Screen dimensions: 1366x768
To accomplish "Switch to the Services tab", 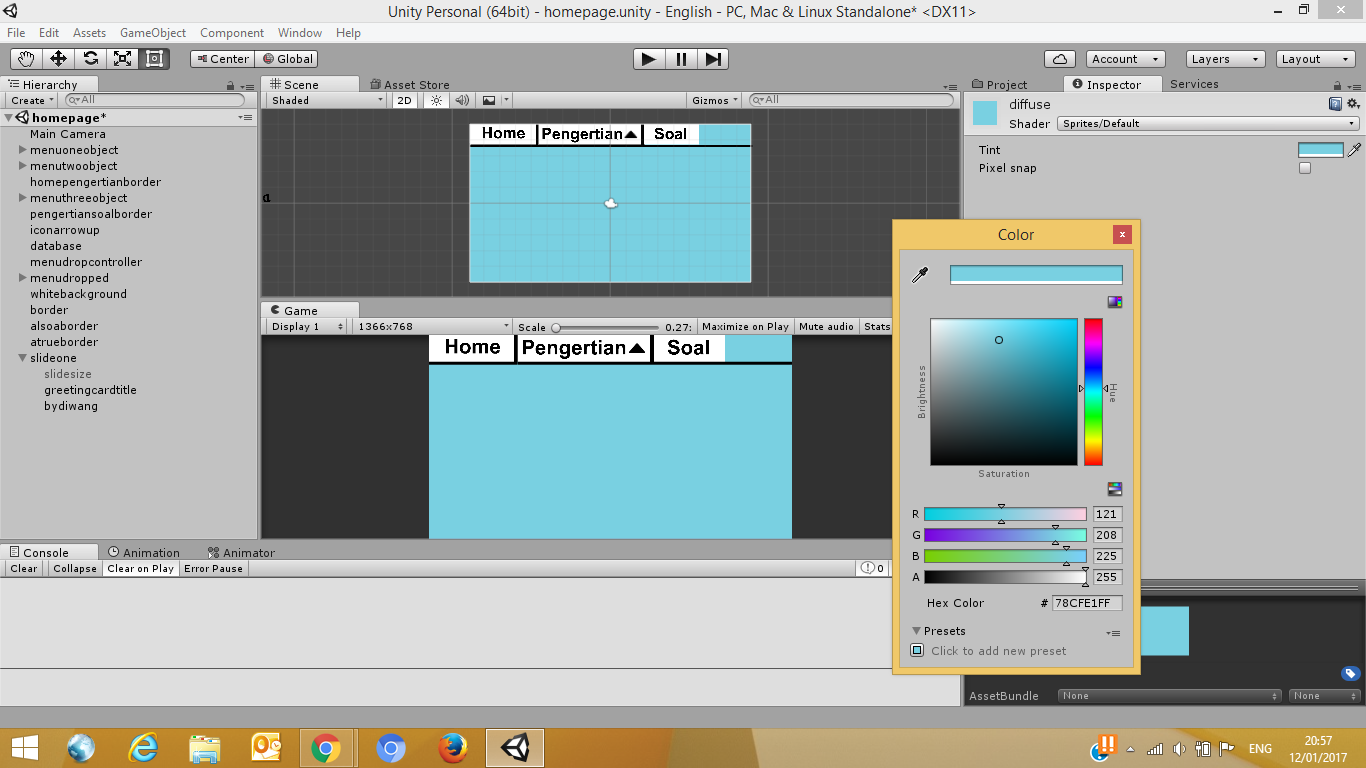I will coord(1194,84).
